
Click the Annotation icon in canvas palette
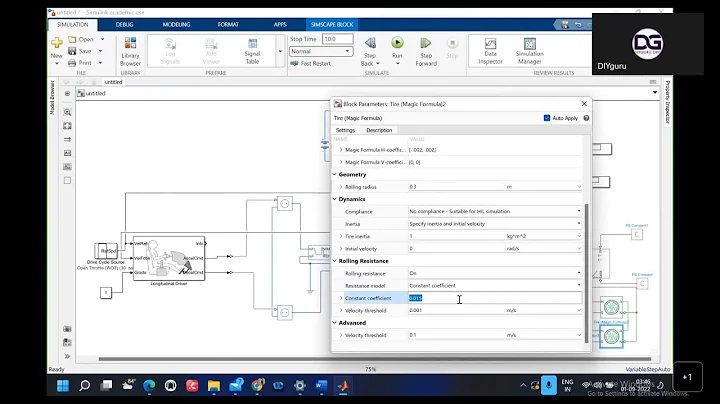pyautogui.click(x=68, y=153)
